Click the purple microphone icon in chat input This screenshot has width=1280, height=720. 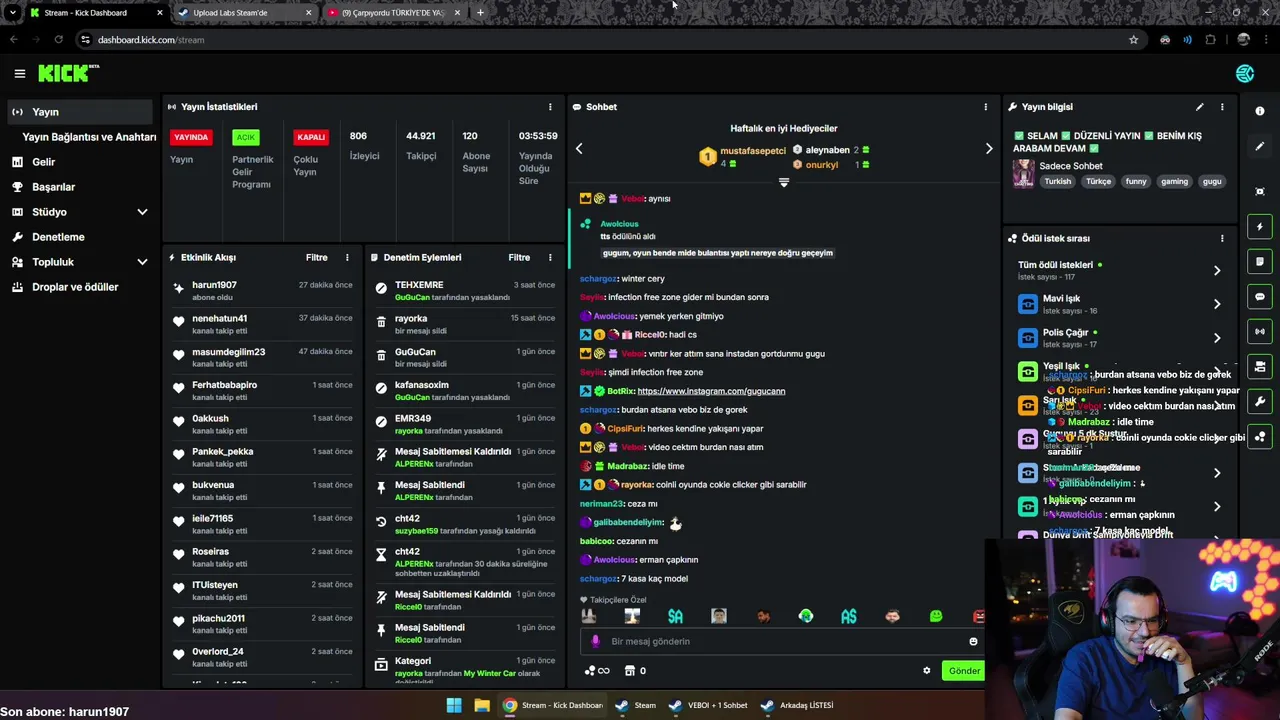pyautogui.click(x=595, y=642)
